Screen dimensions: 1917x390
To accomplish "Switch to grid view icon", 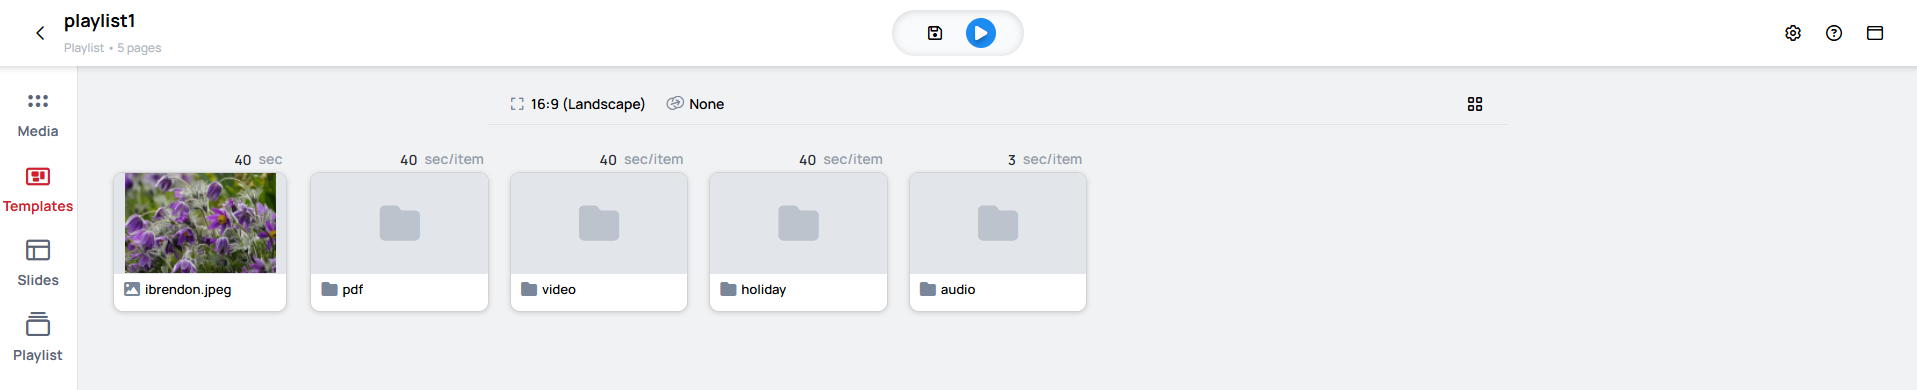I will click(1475, 104).
